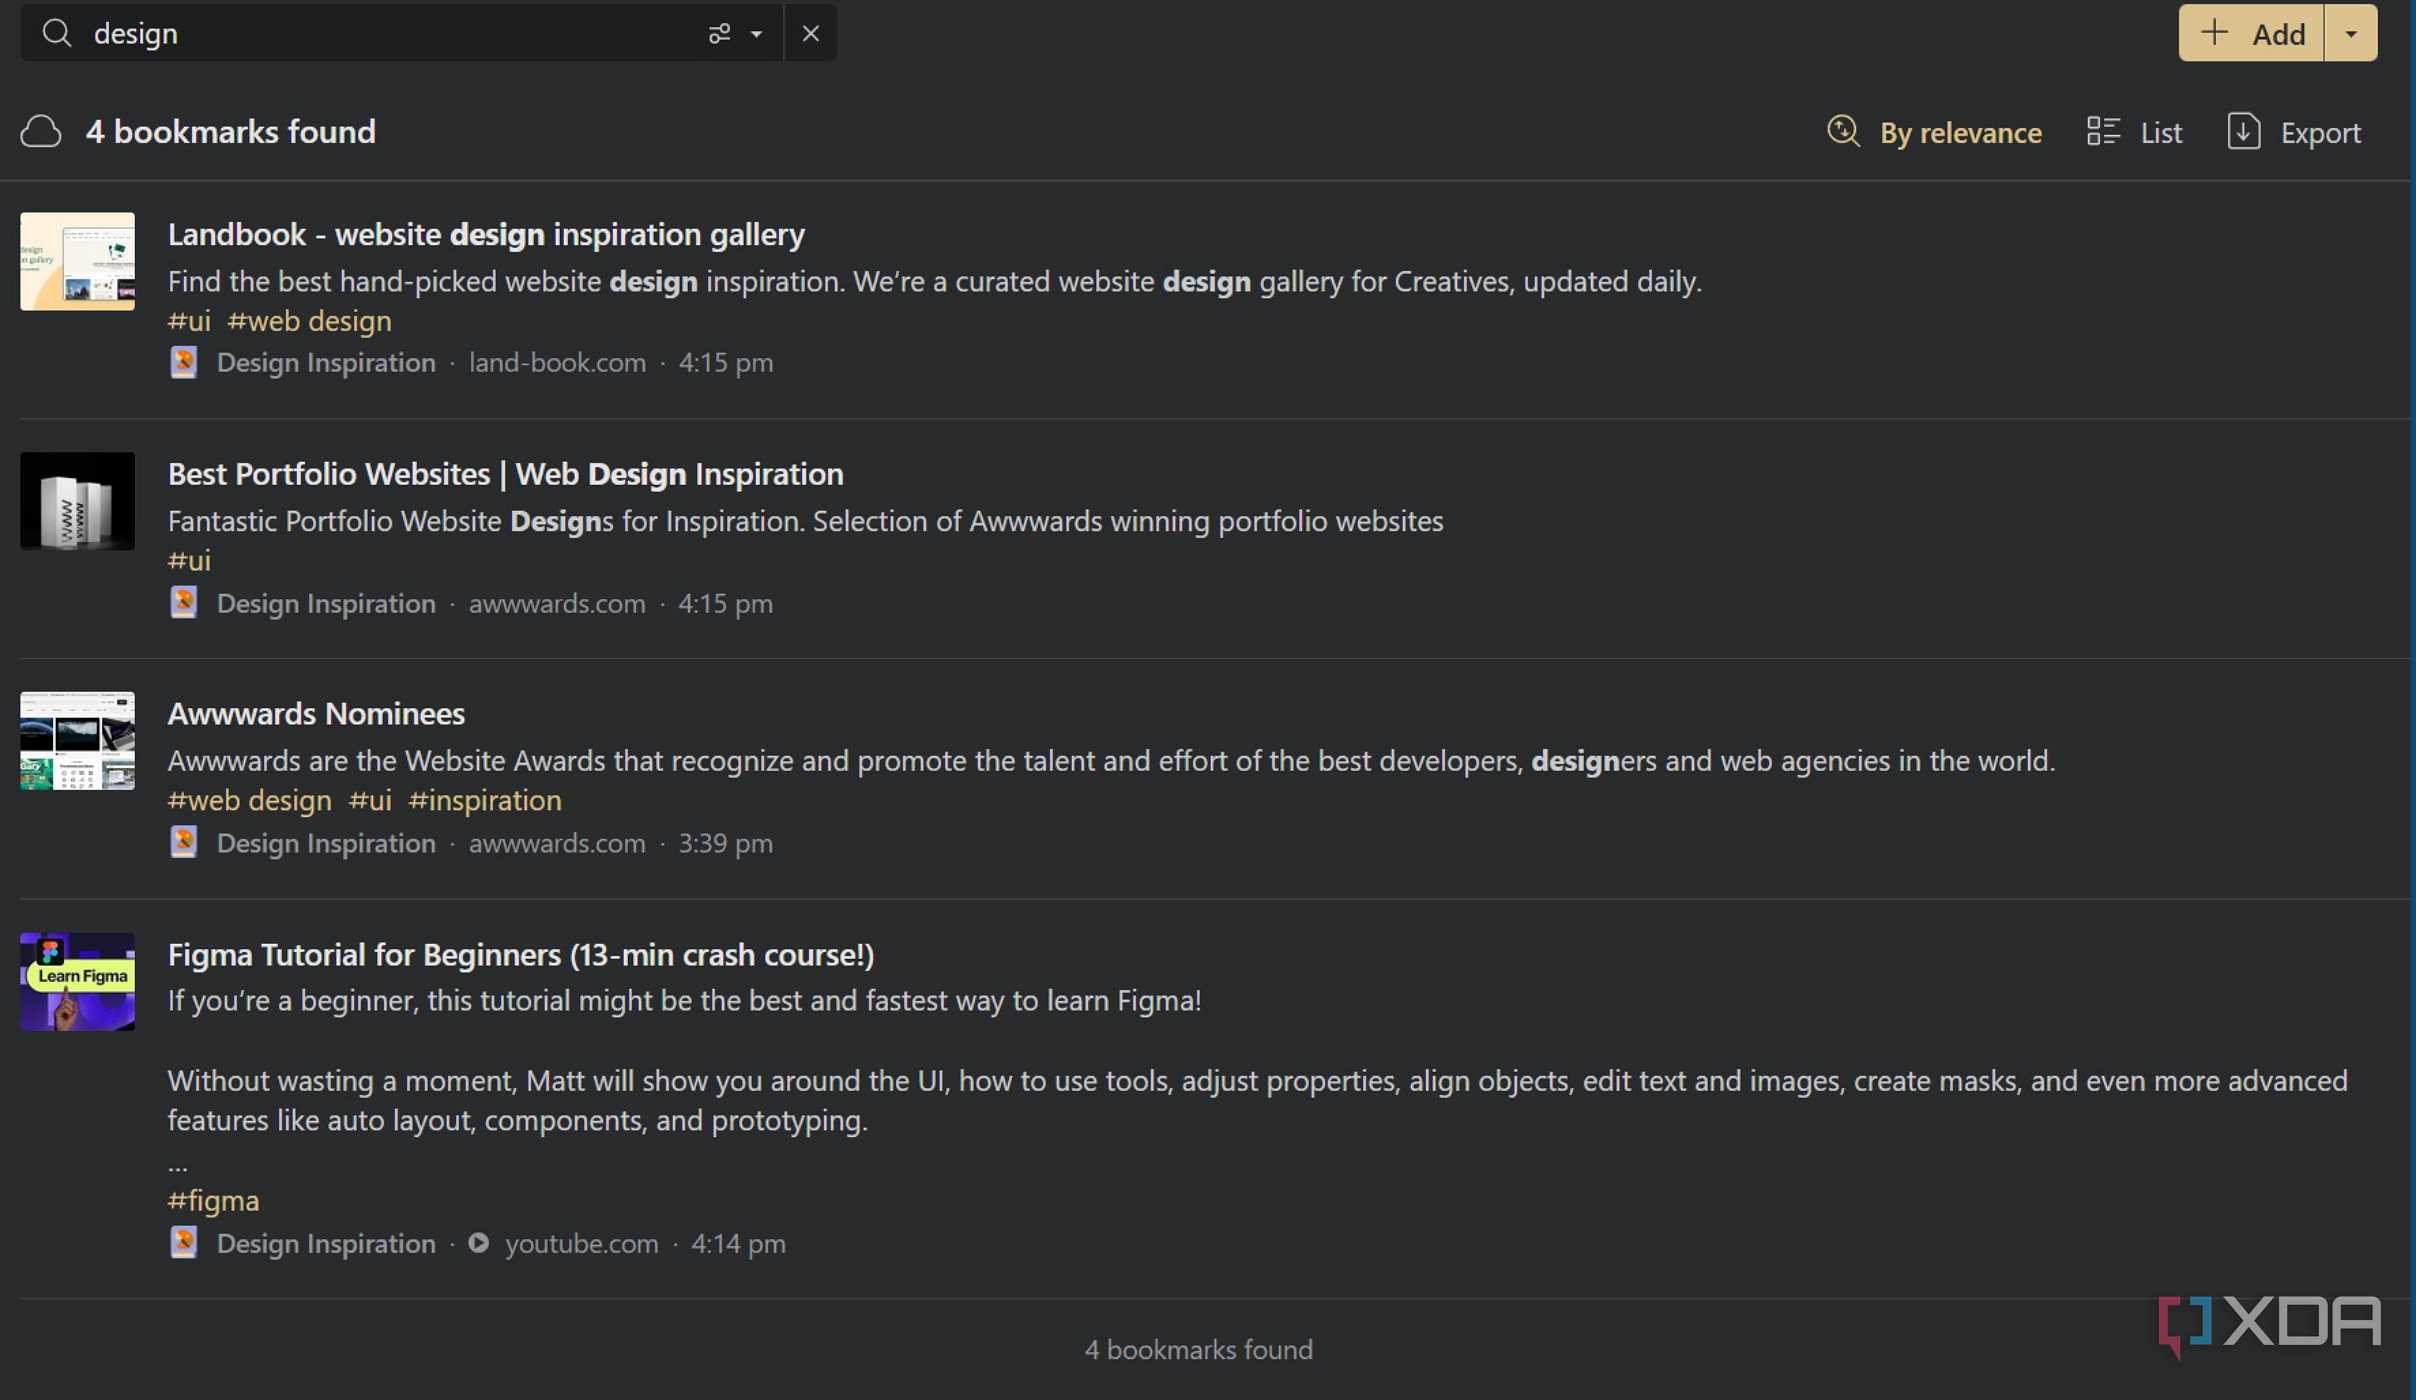Click the 3:39 pm timestamp

click(726, 843)
